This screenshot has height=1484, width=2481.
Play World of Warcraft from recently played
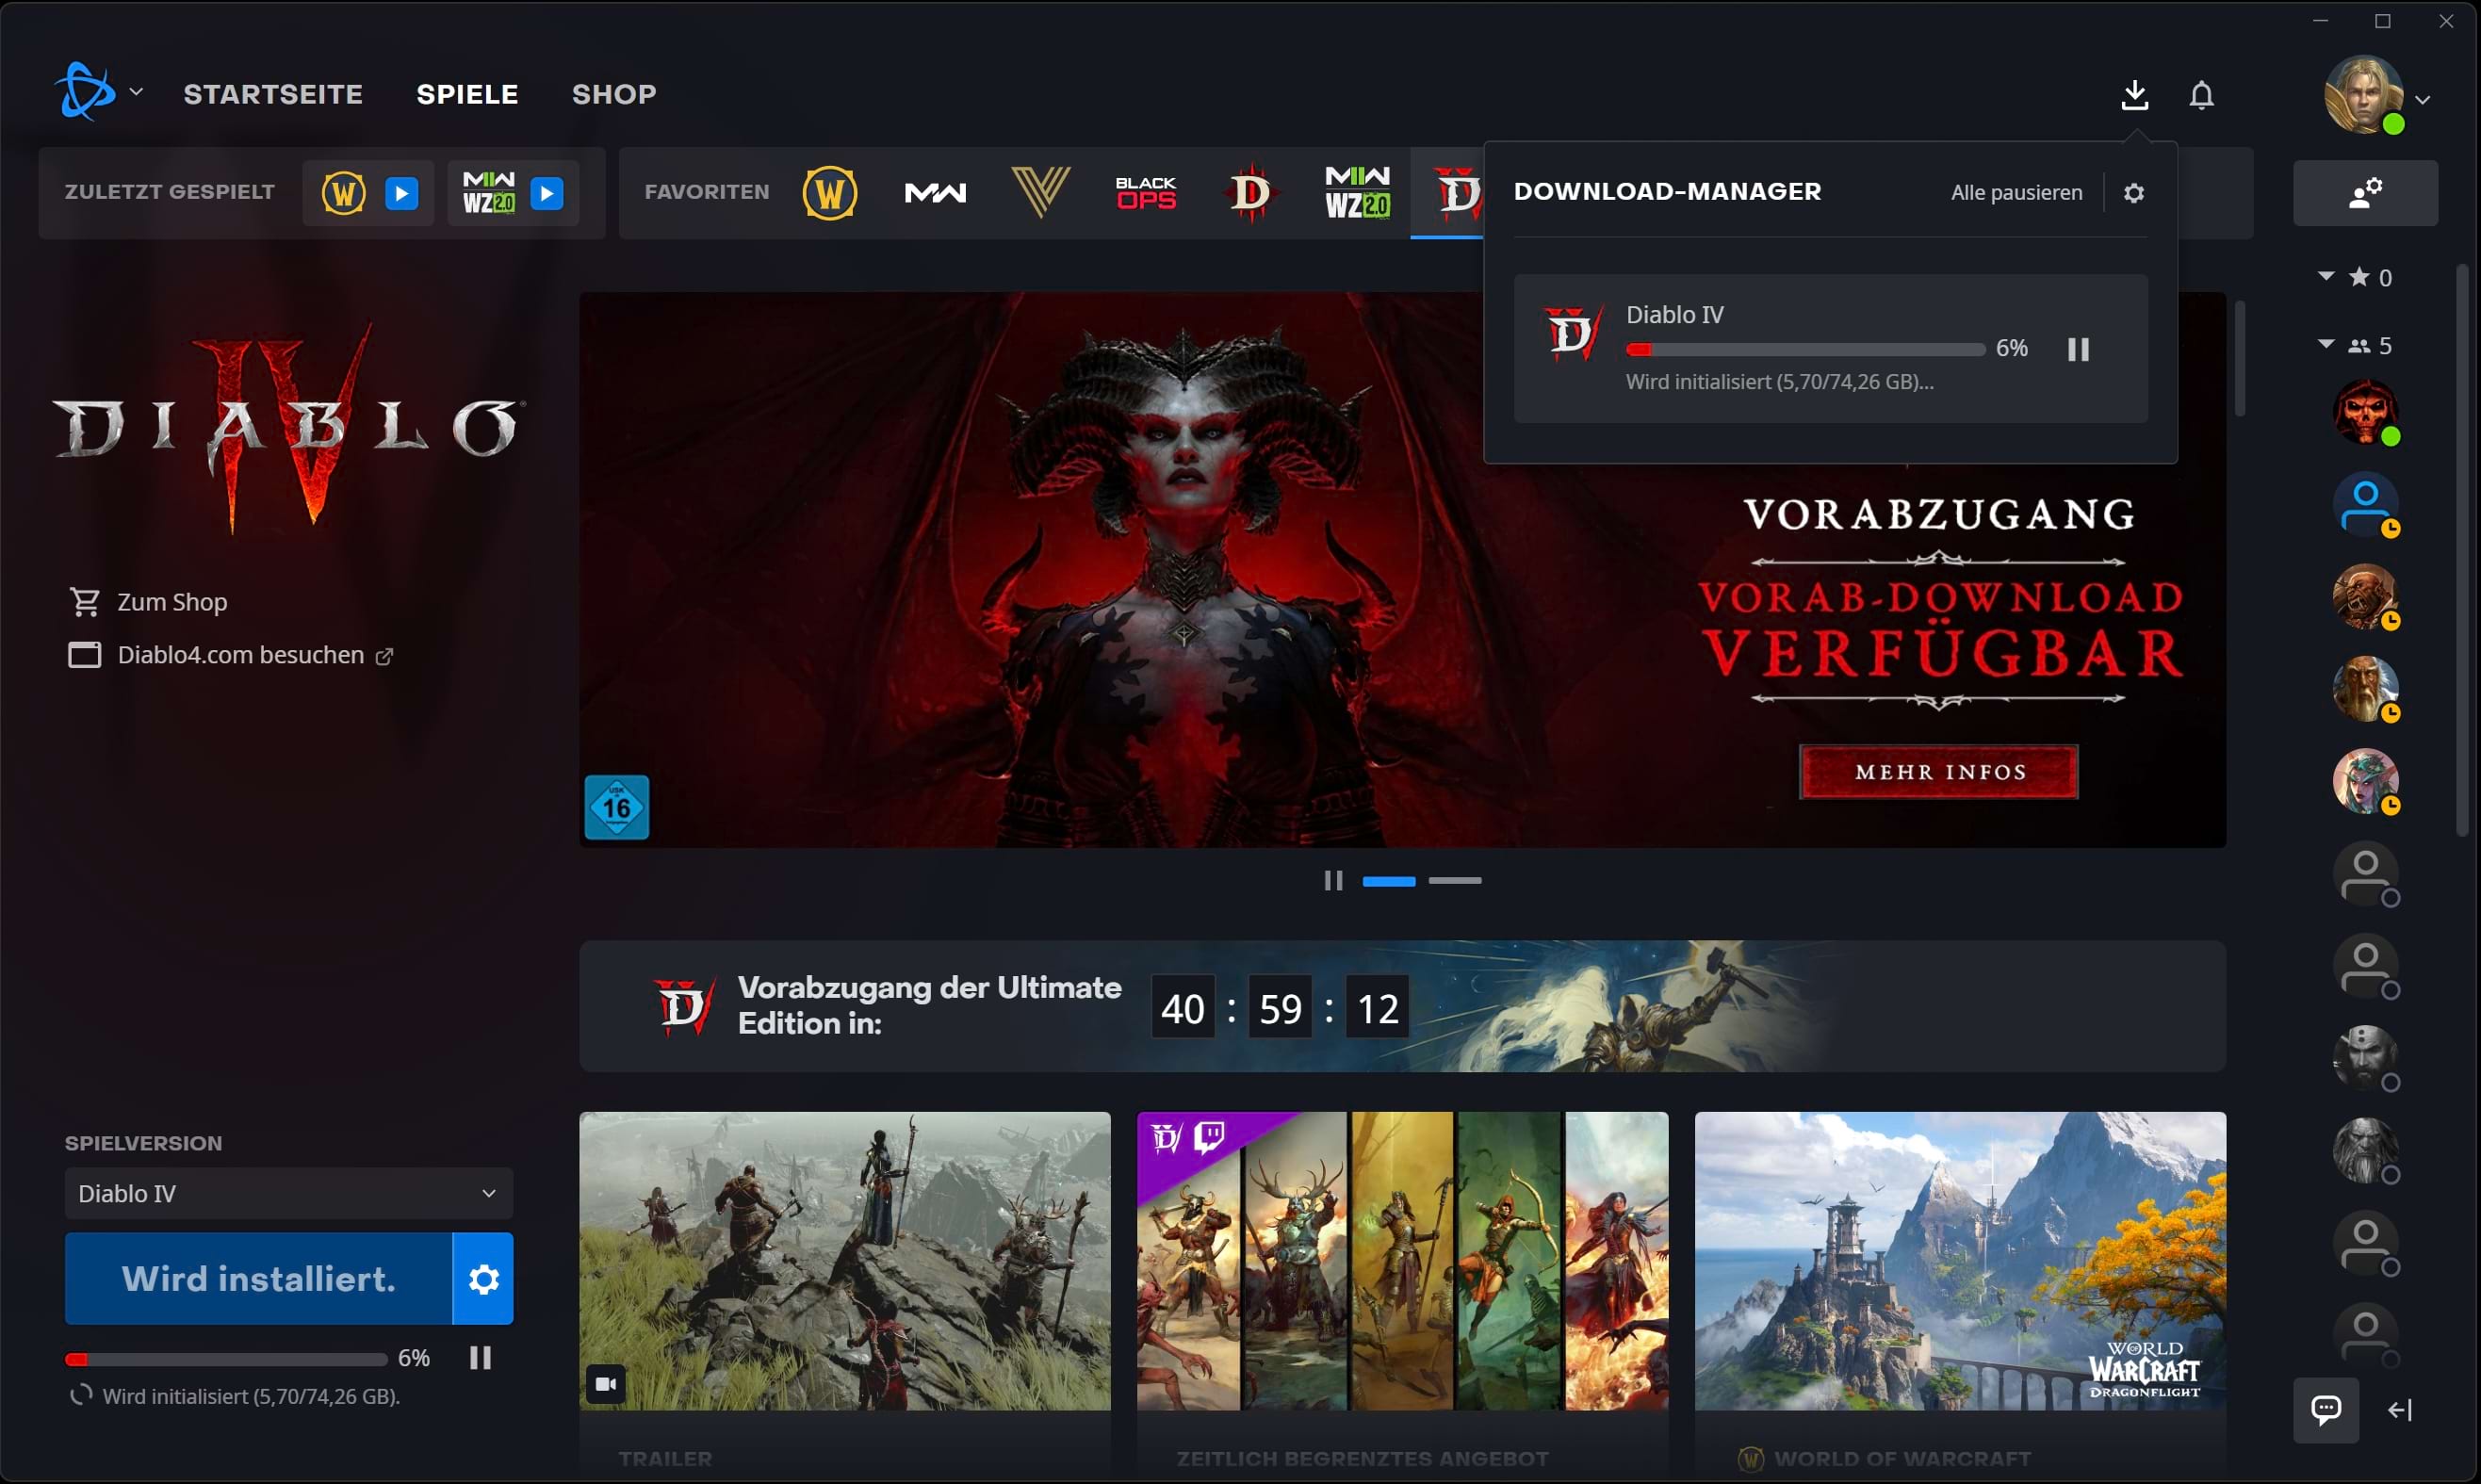[402, 193]
